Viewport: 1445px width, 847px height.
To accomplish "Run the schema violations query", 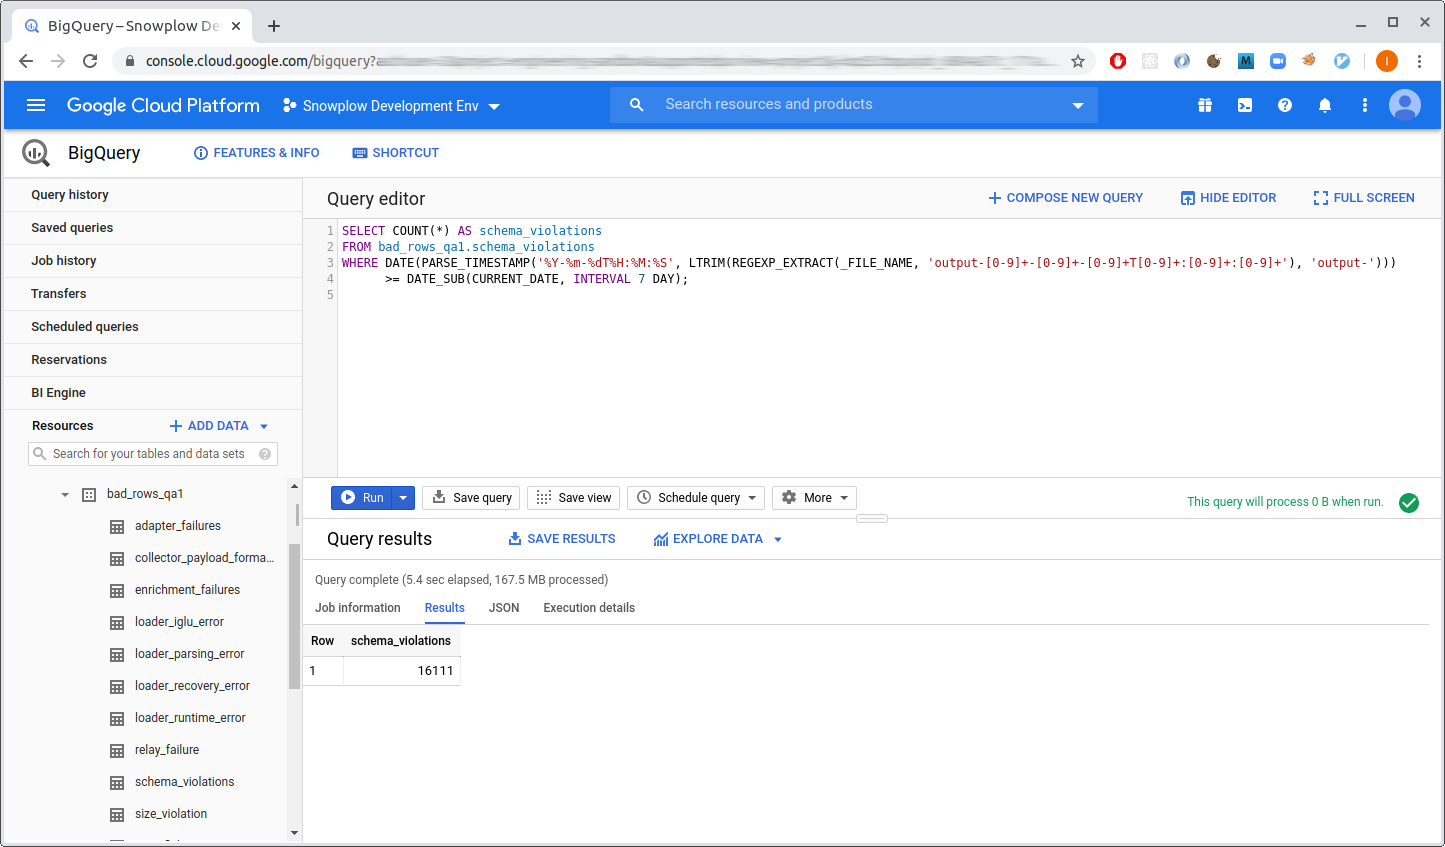I will pos(366,497).
